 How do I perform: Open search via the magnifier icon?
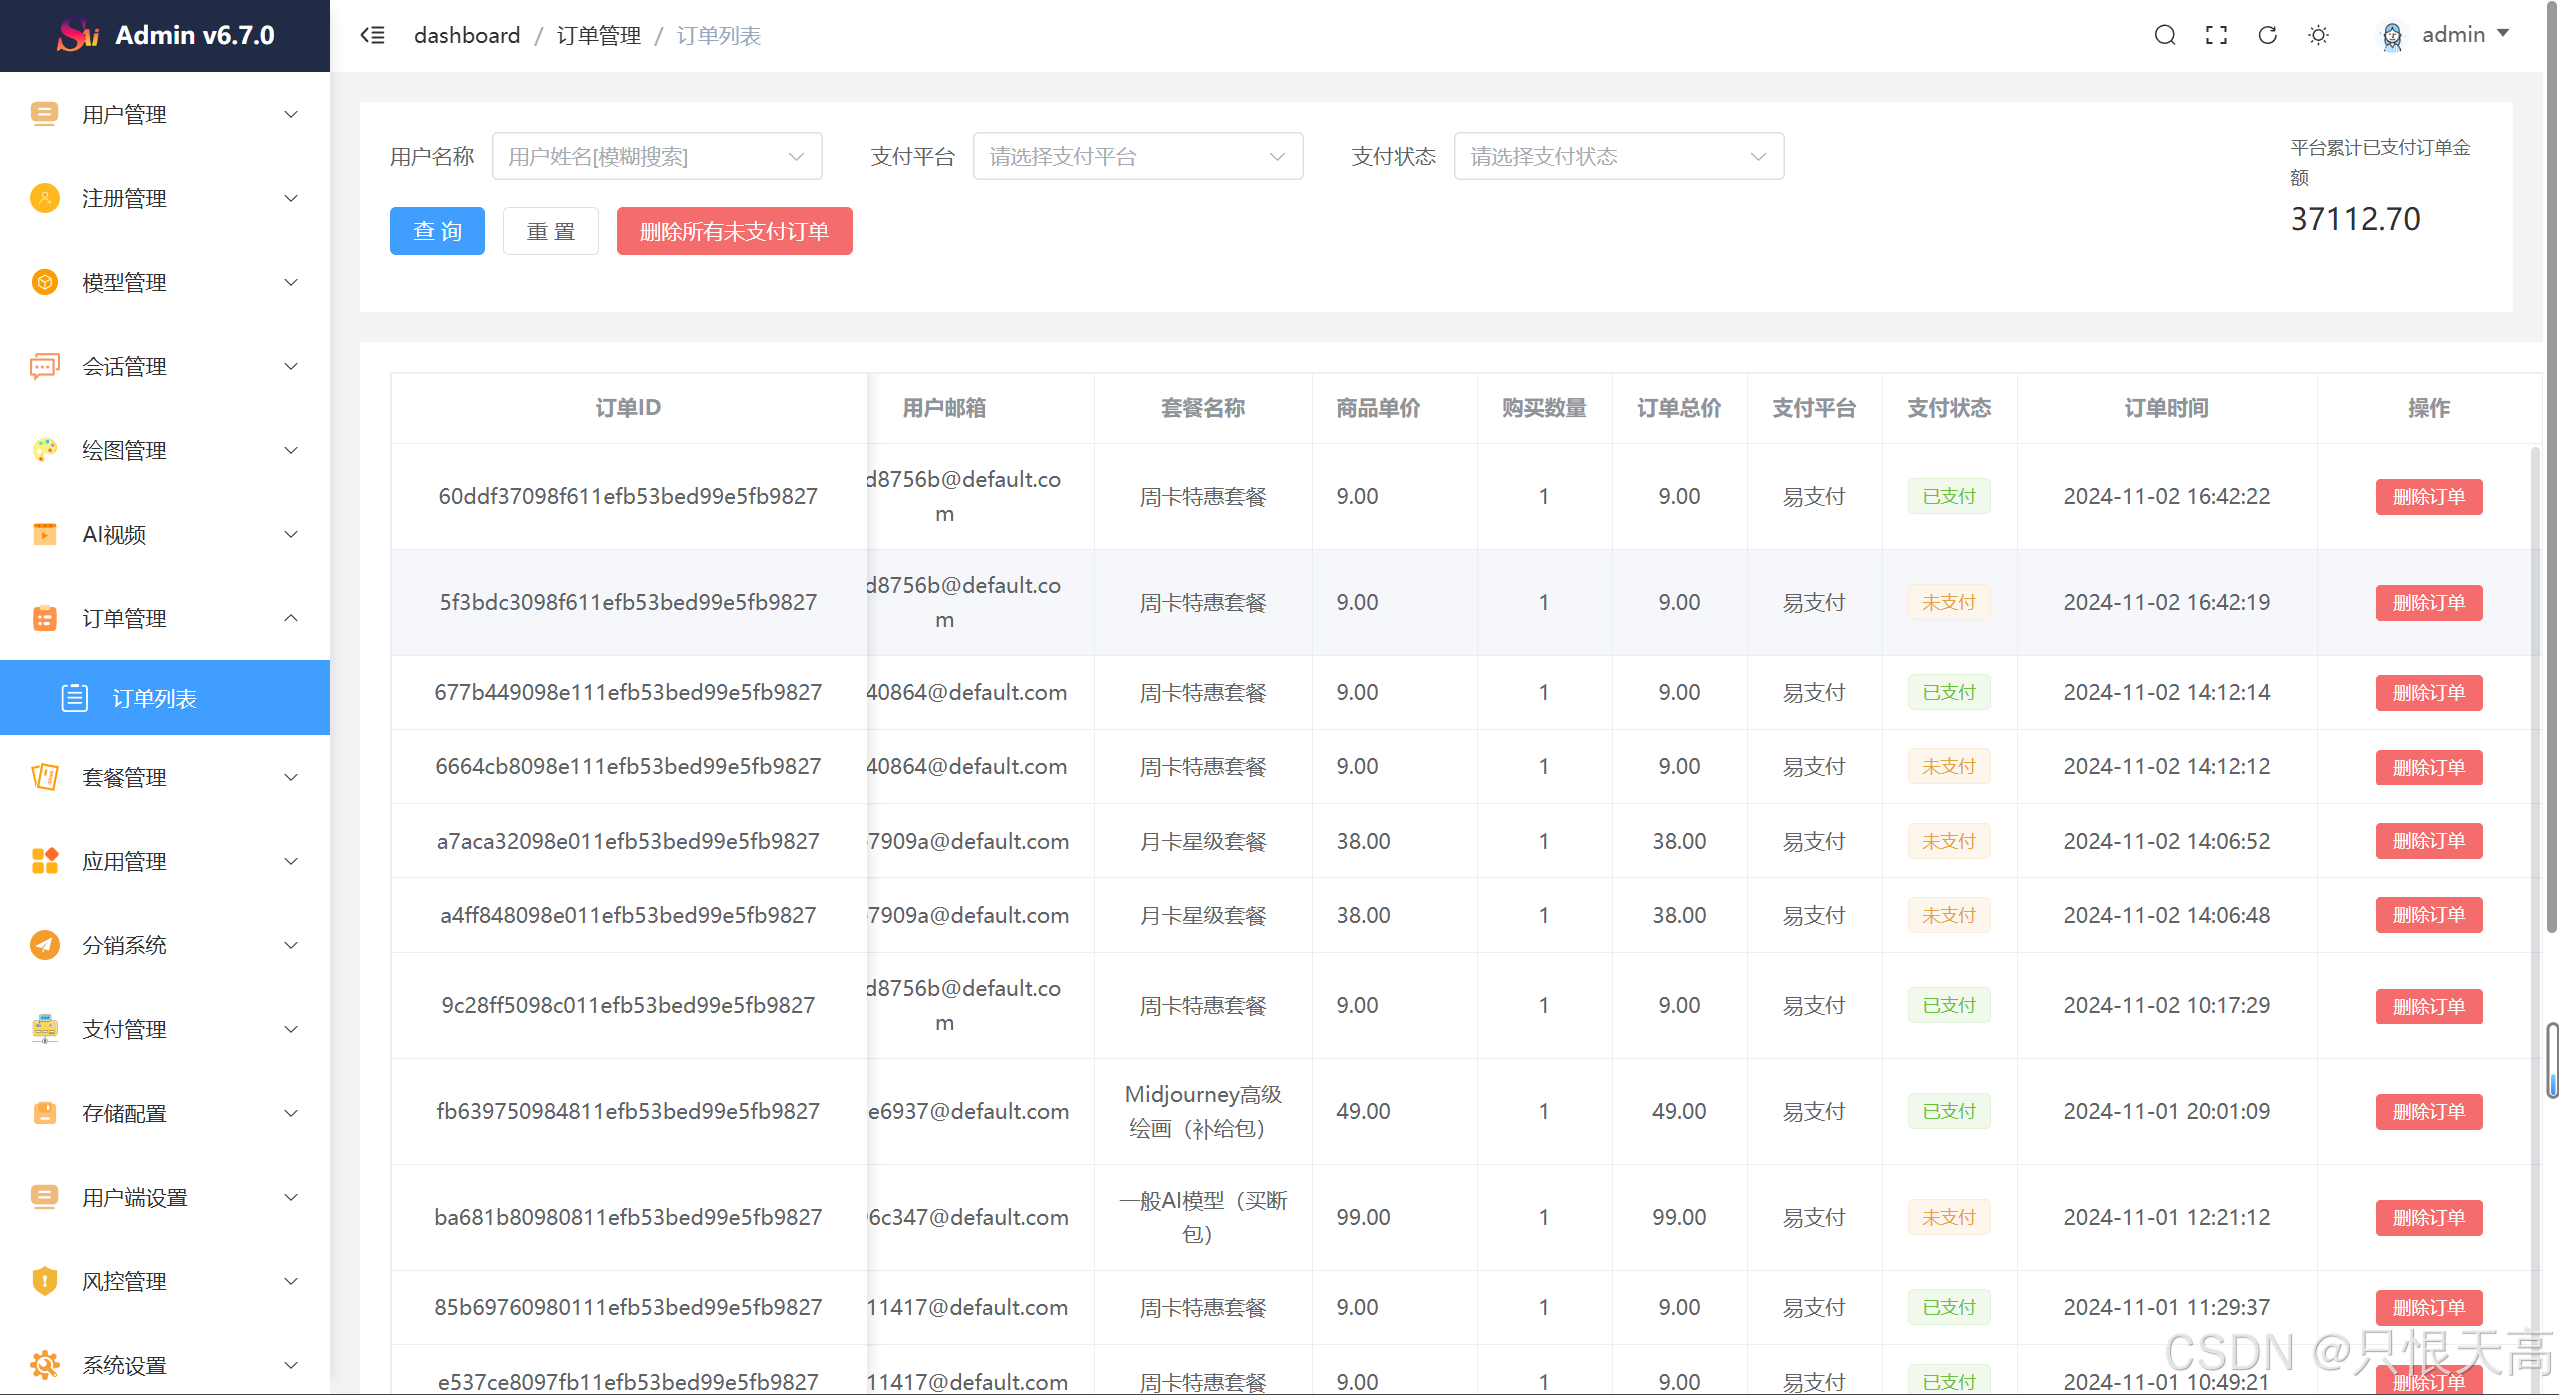coord(2165,36)
